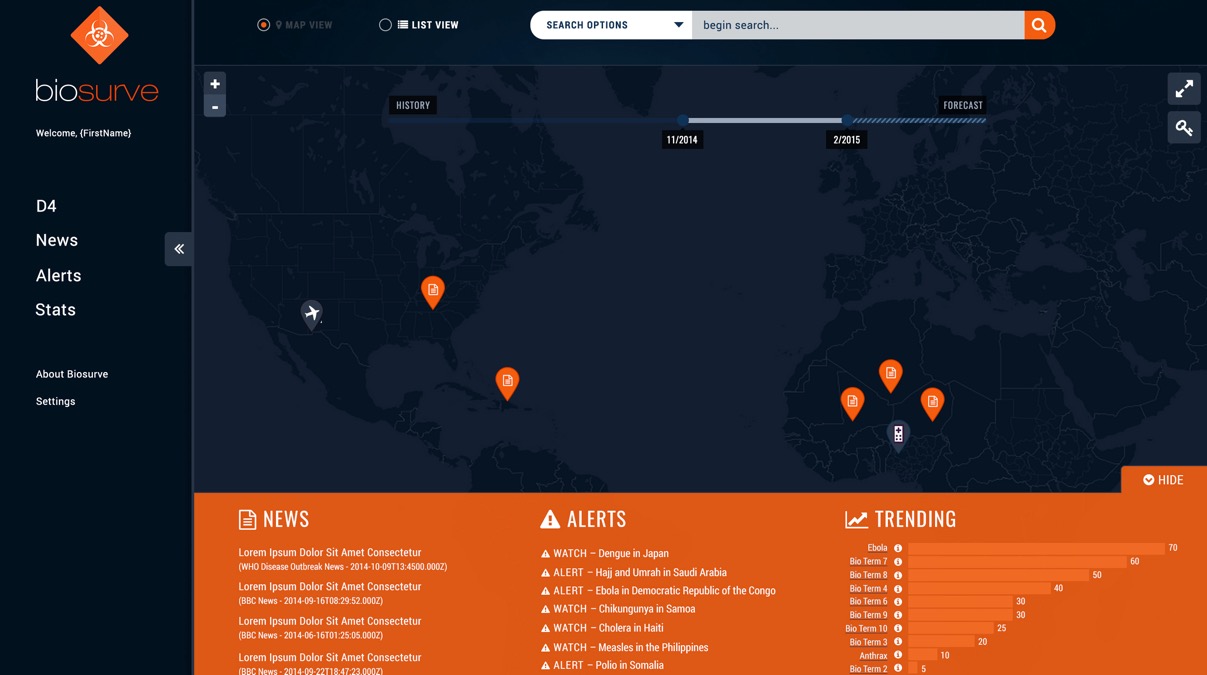This screenshot has width=1207, height=675.
Task: Open the westernmost orange marker in Africa
Action: [x=852, y=402]
